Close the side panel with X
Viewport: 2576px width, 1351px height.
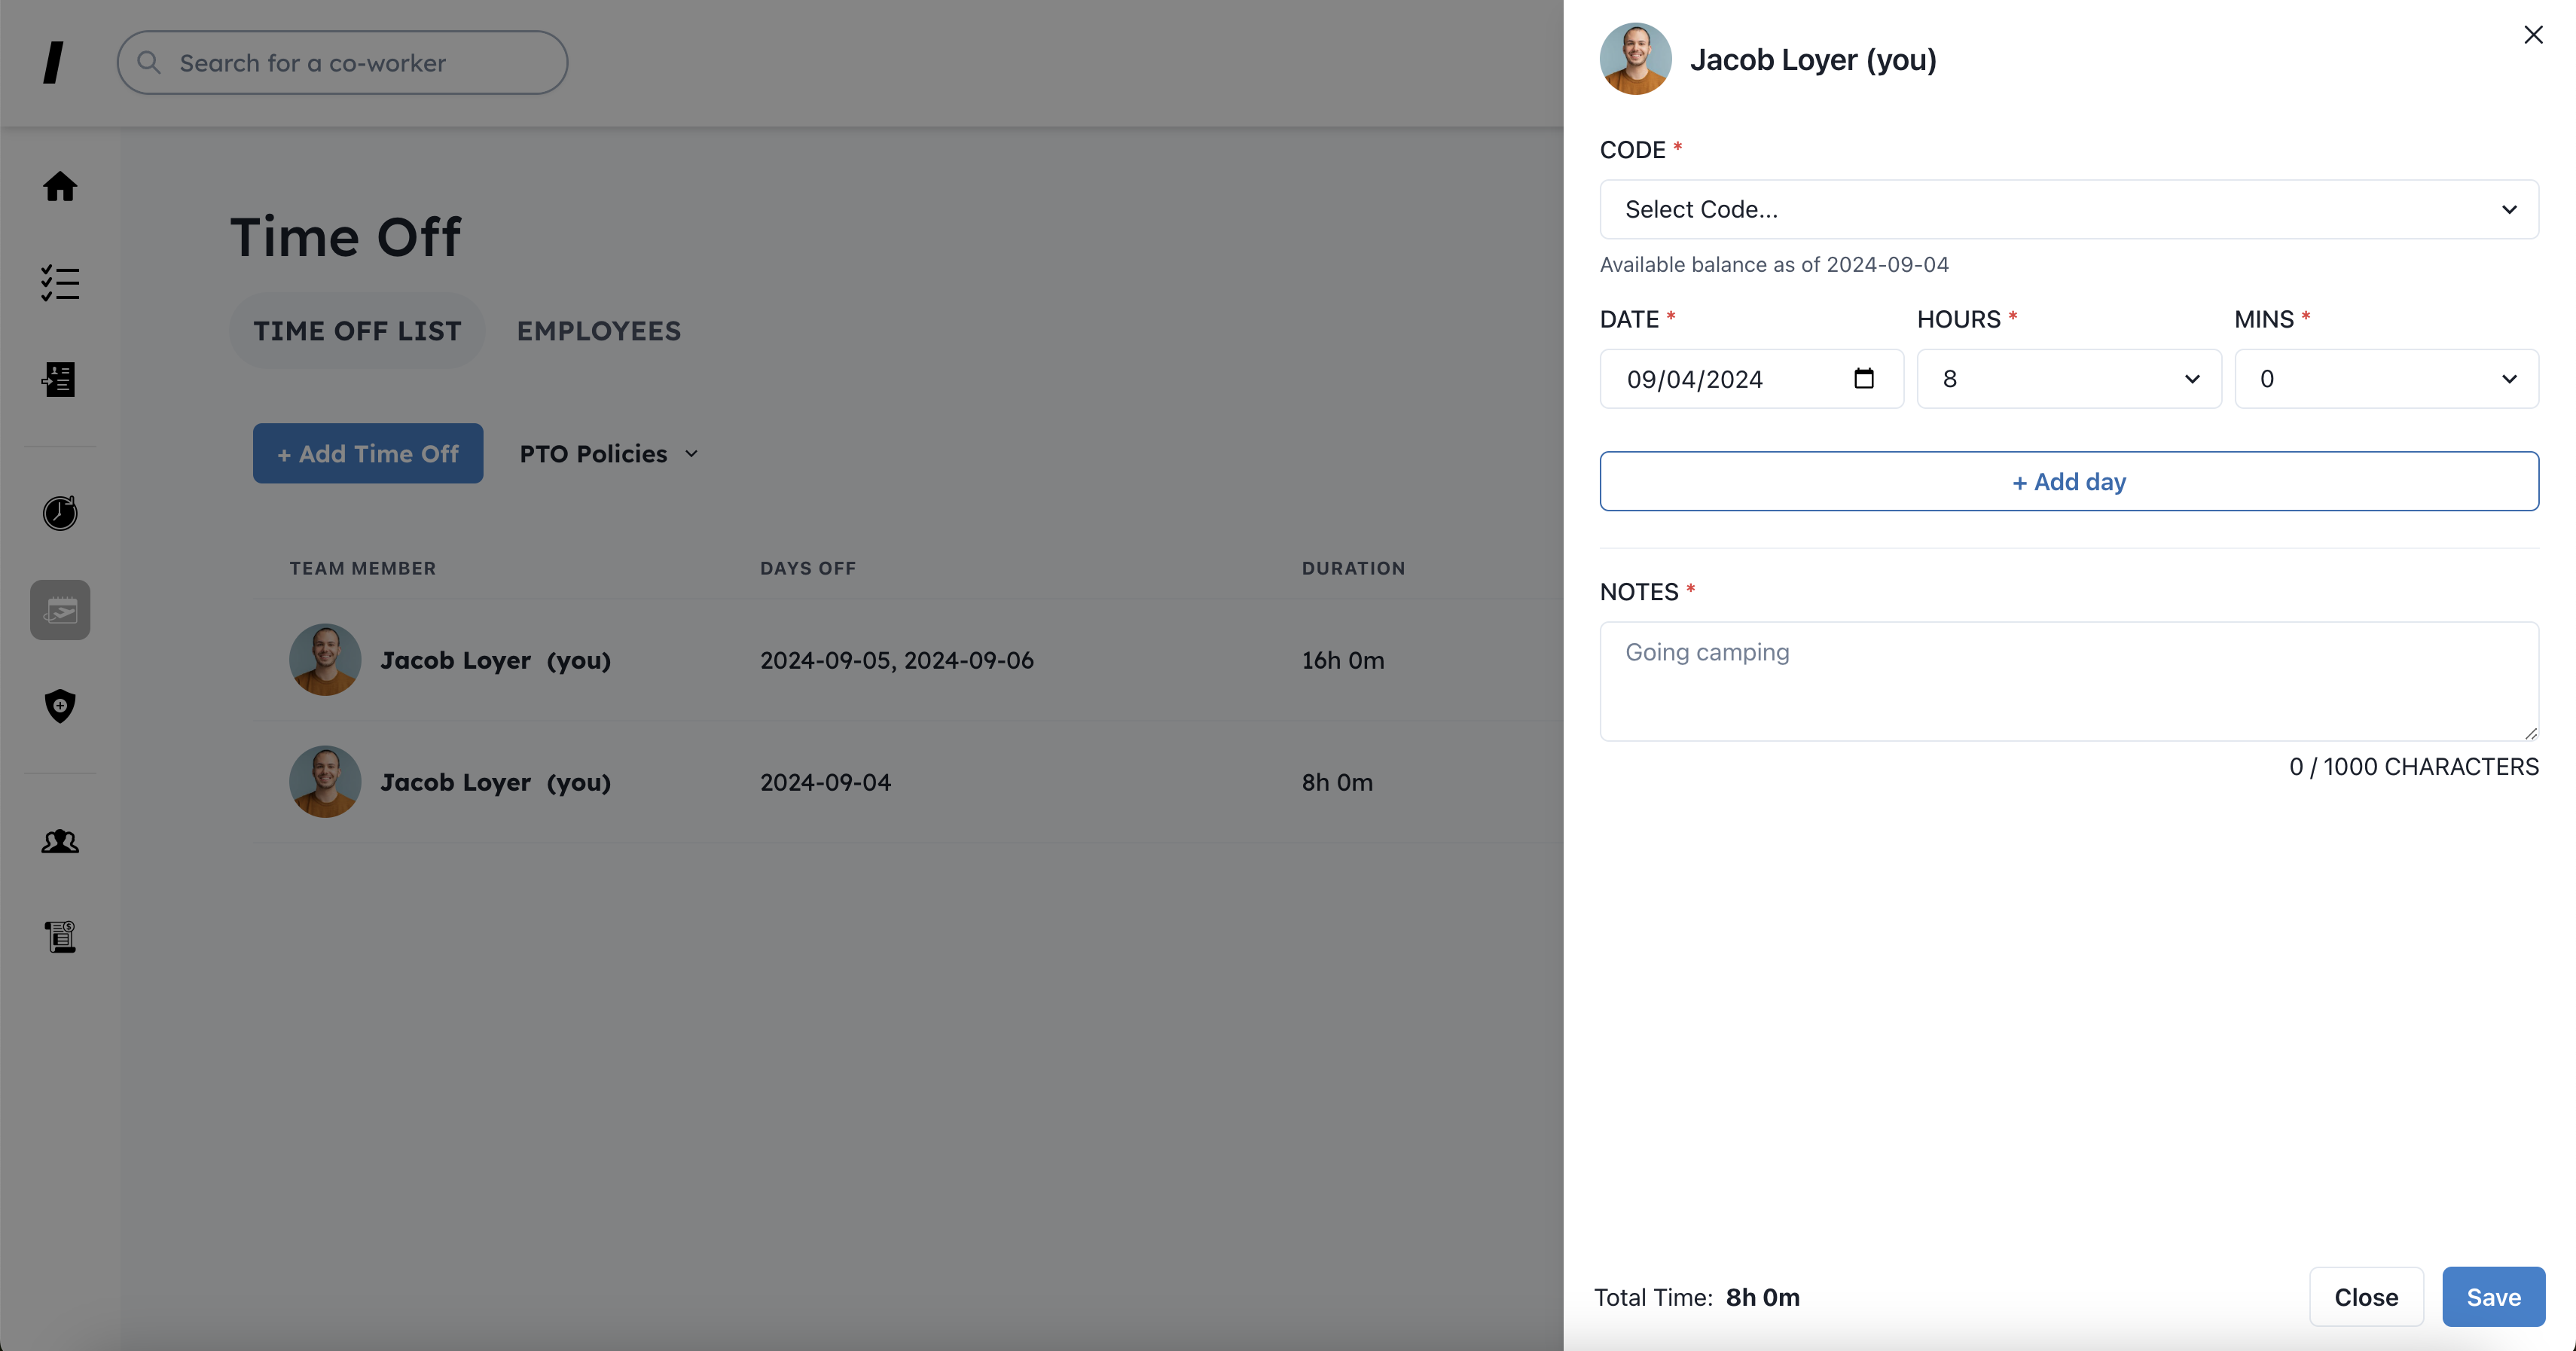coord(2532,35)
